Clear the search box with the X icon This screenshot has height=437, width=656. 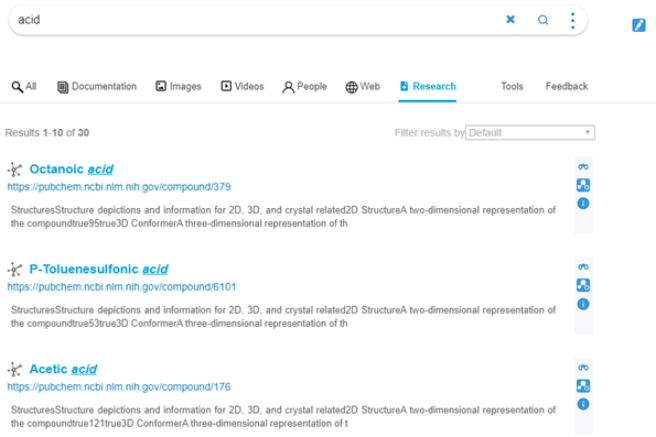[510, 19]
